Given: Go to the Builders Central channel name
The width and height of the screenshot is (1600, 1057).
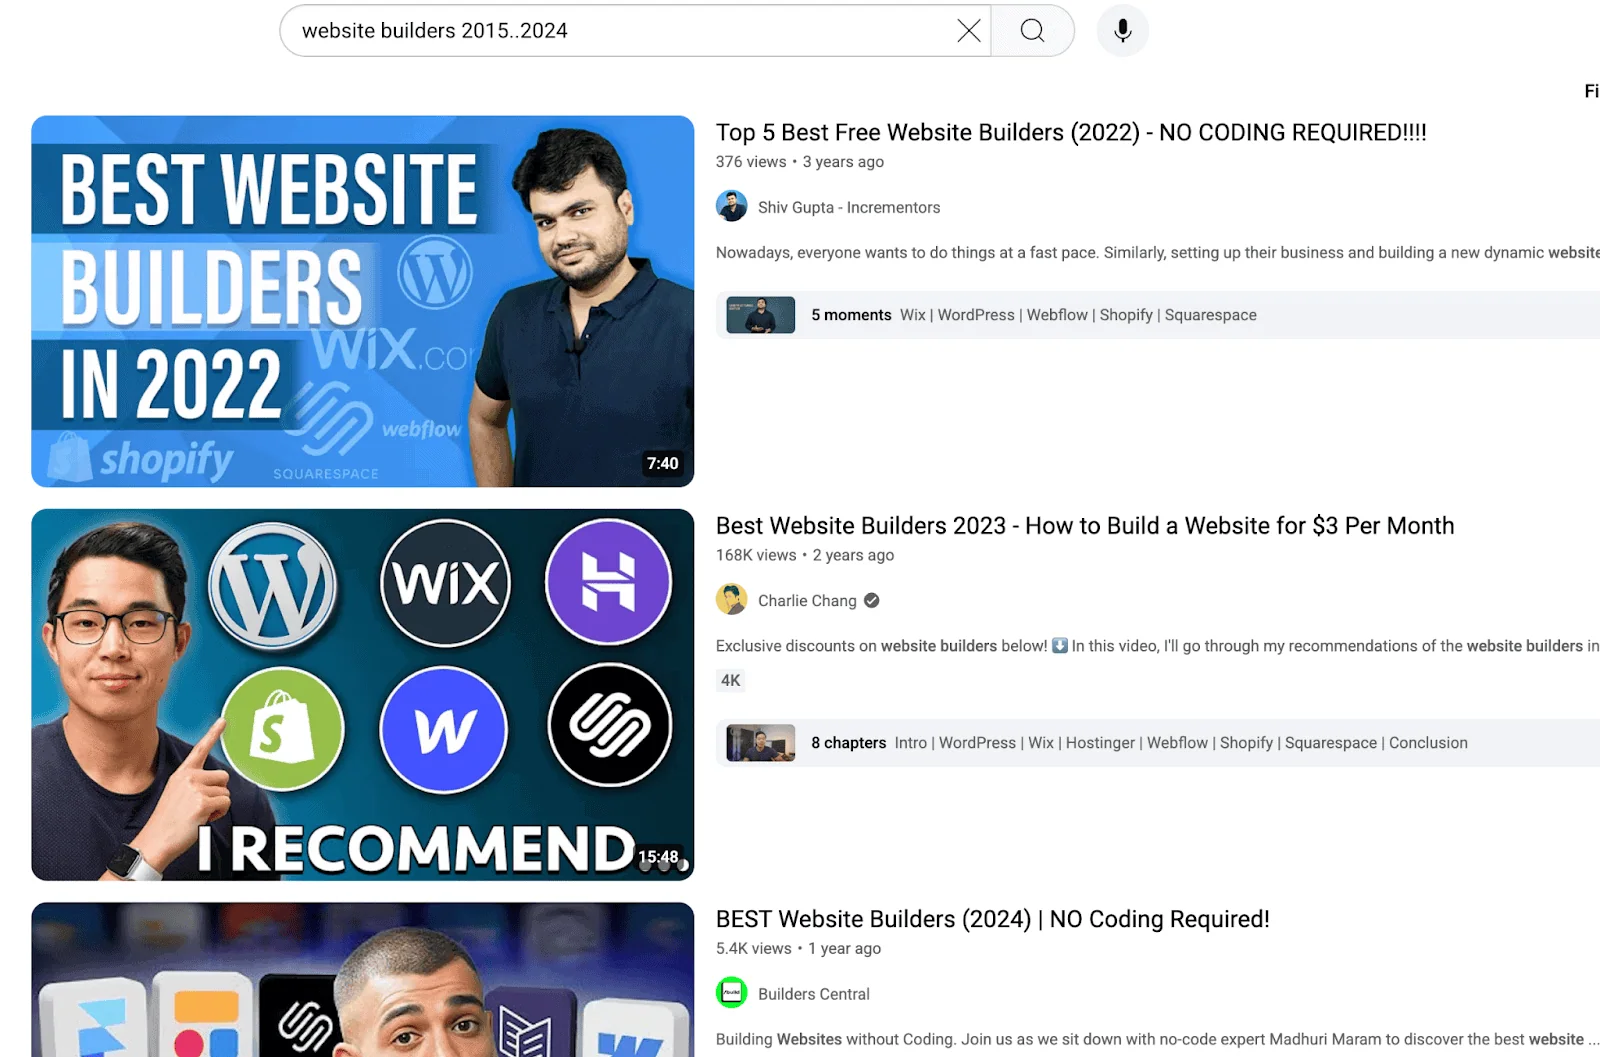Looking at the screenshot, I should 813,994.
